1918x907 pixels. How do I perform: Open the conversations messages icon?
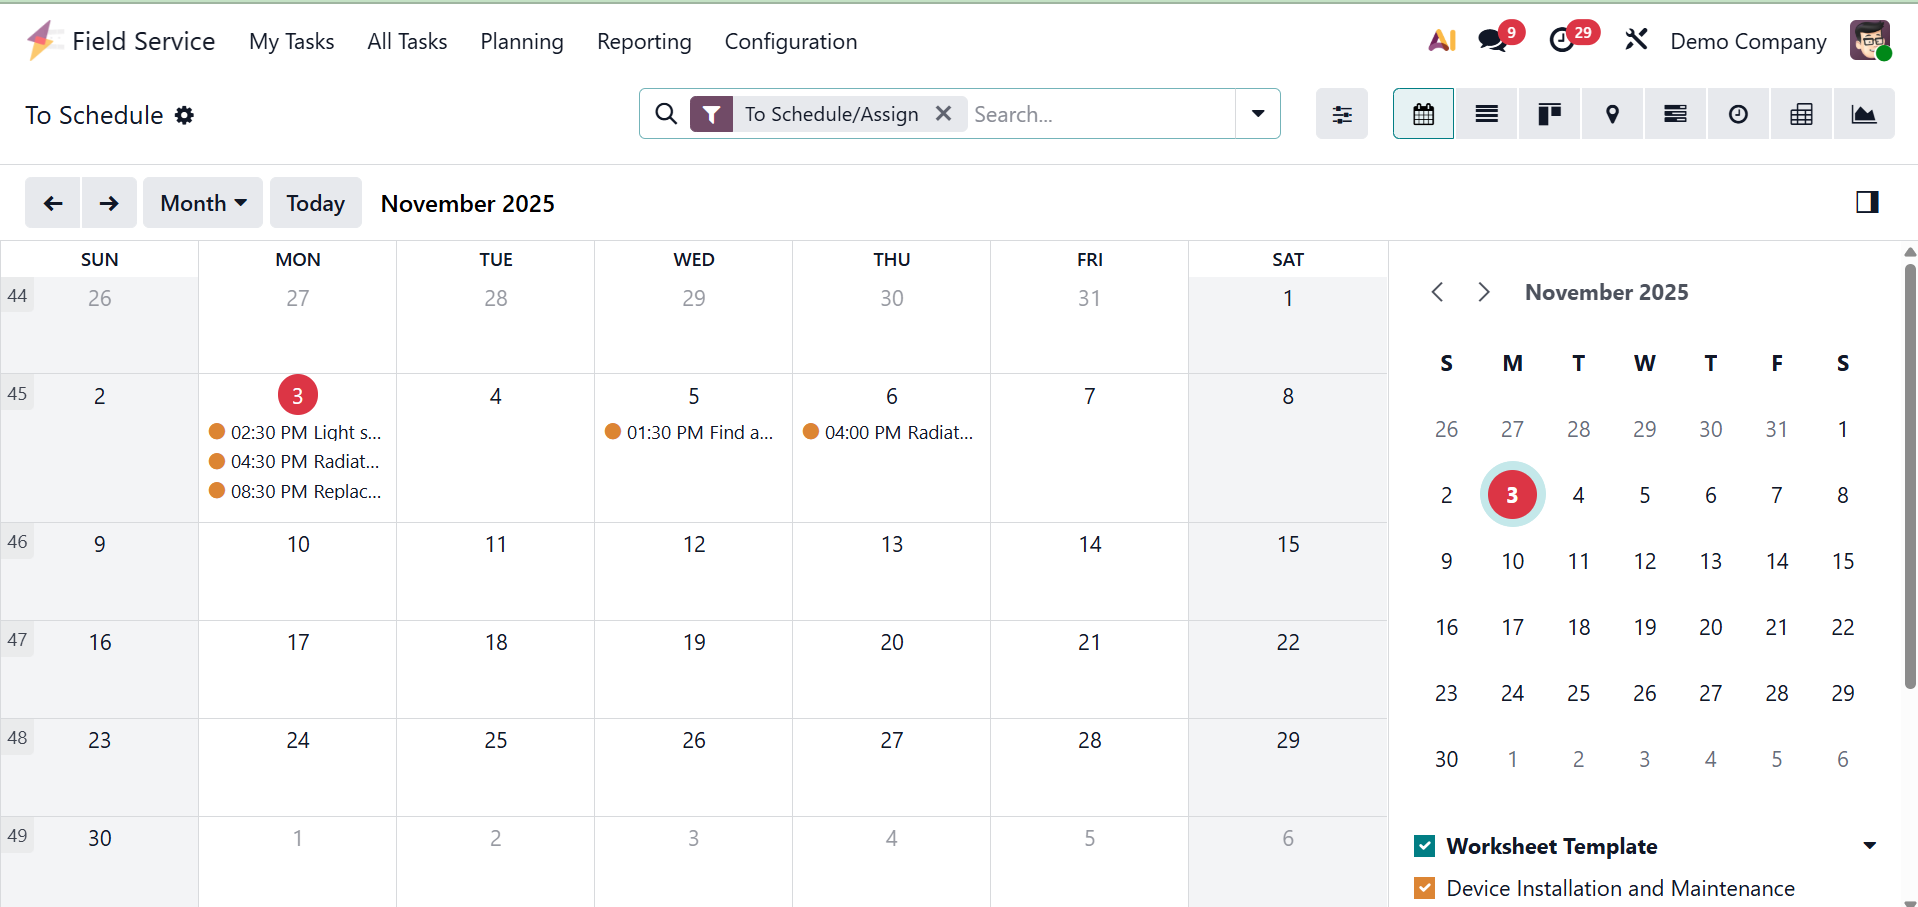(x=1493, y=41)
